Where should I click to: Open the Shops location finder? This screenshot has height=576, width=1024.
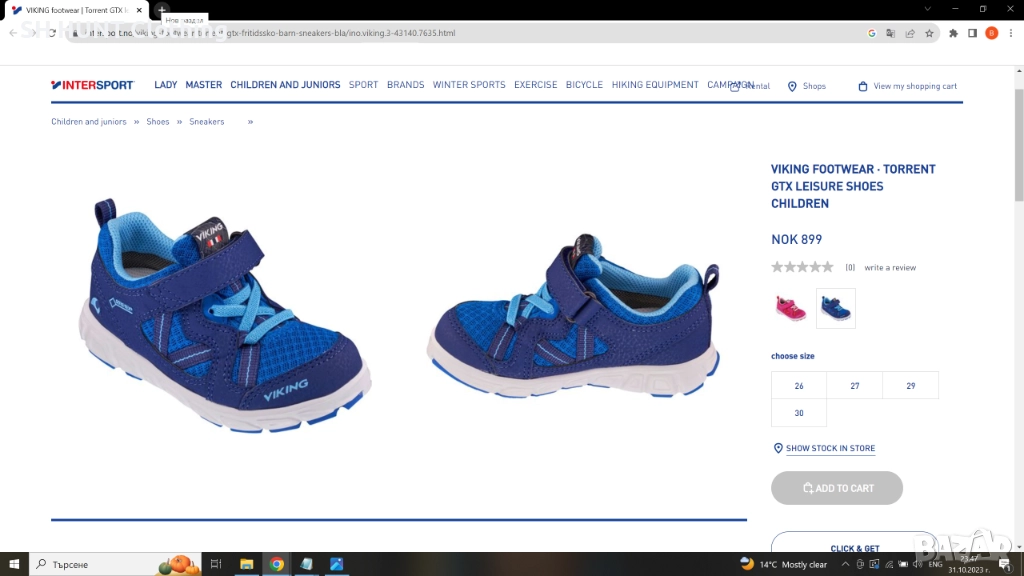807,86
